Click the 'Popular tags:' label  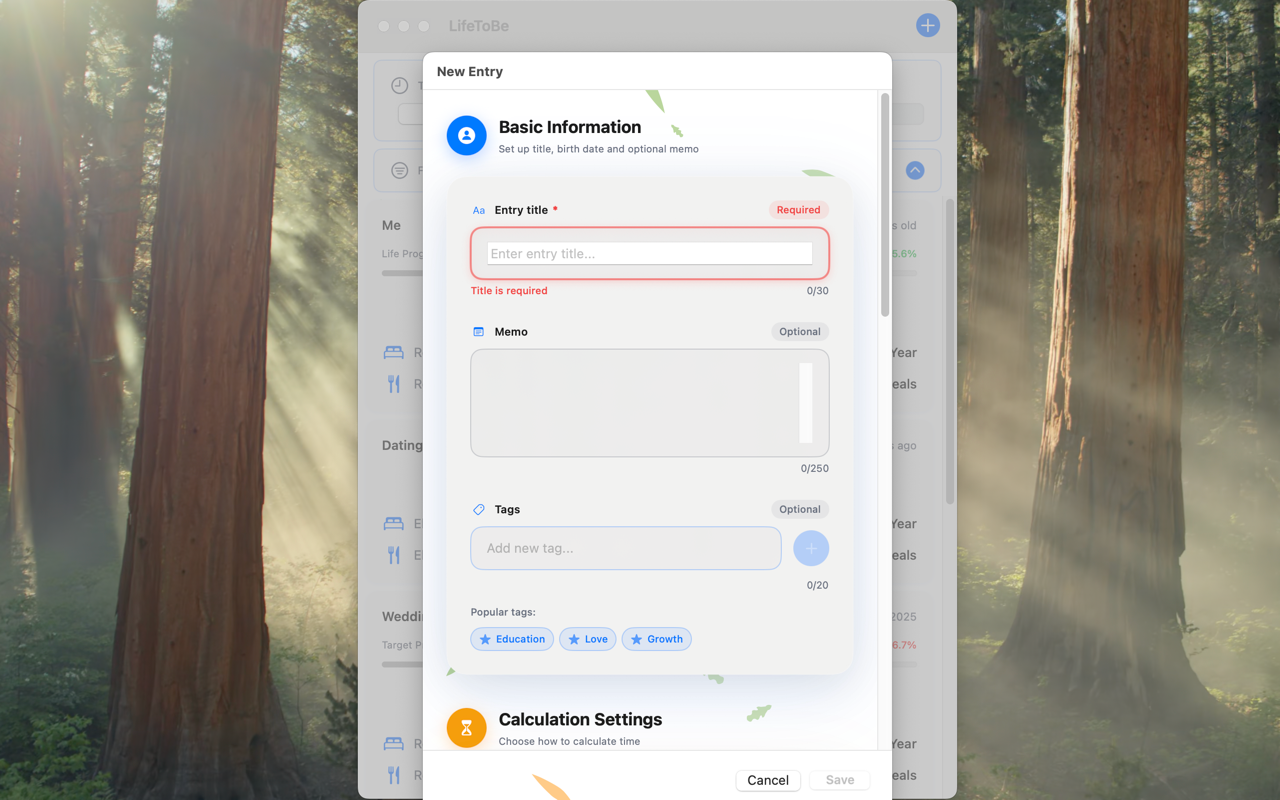click(503, 612)
